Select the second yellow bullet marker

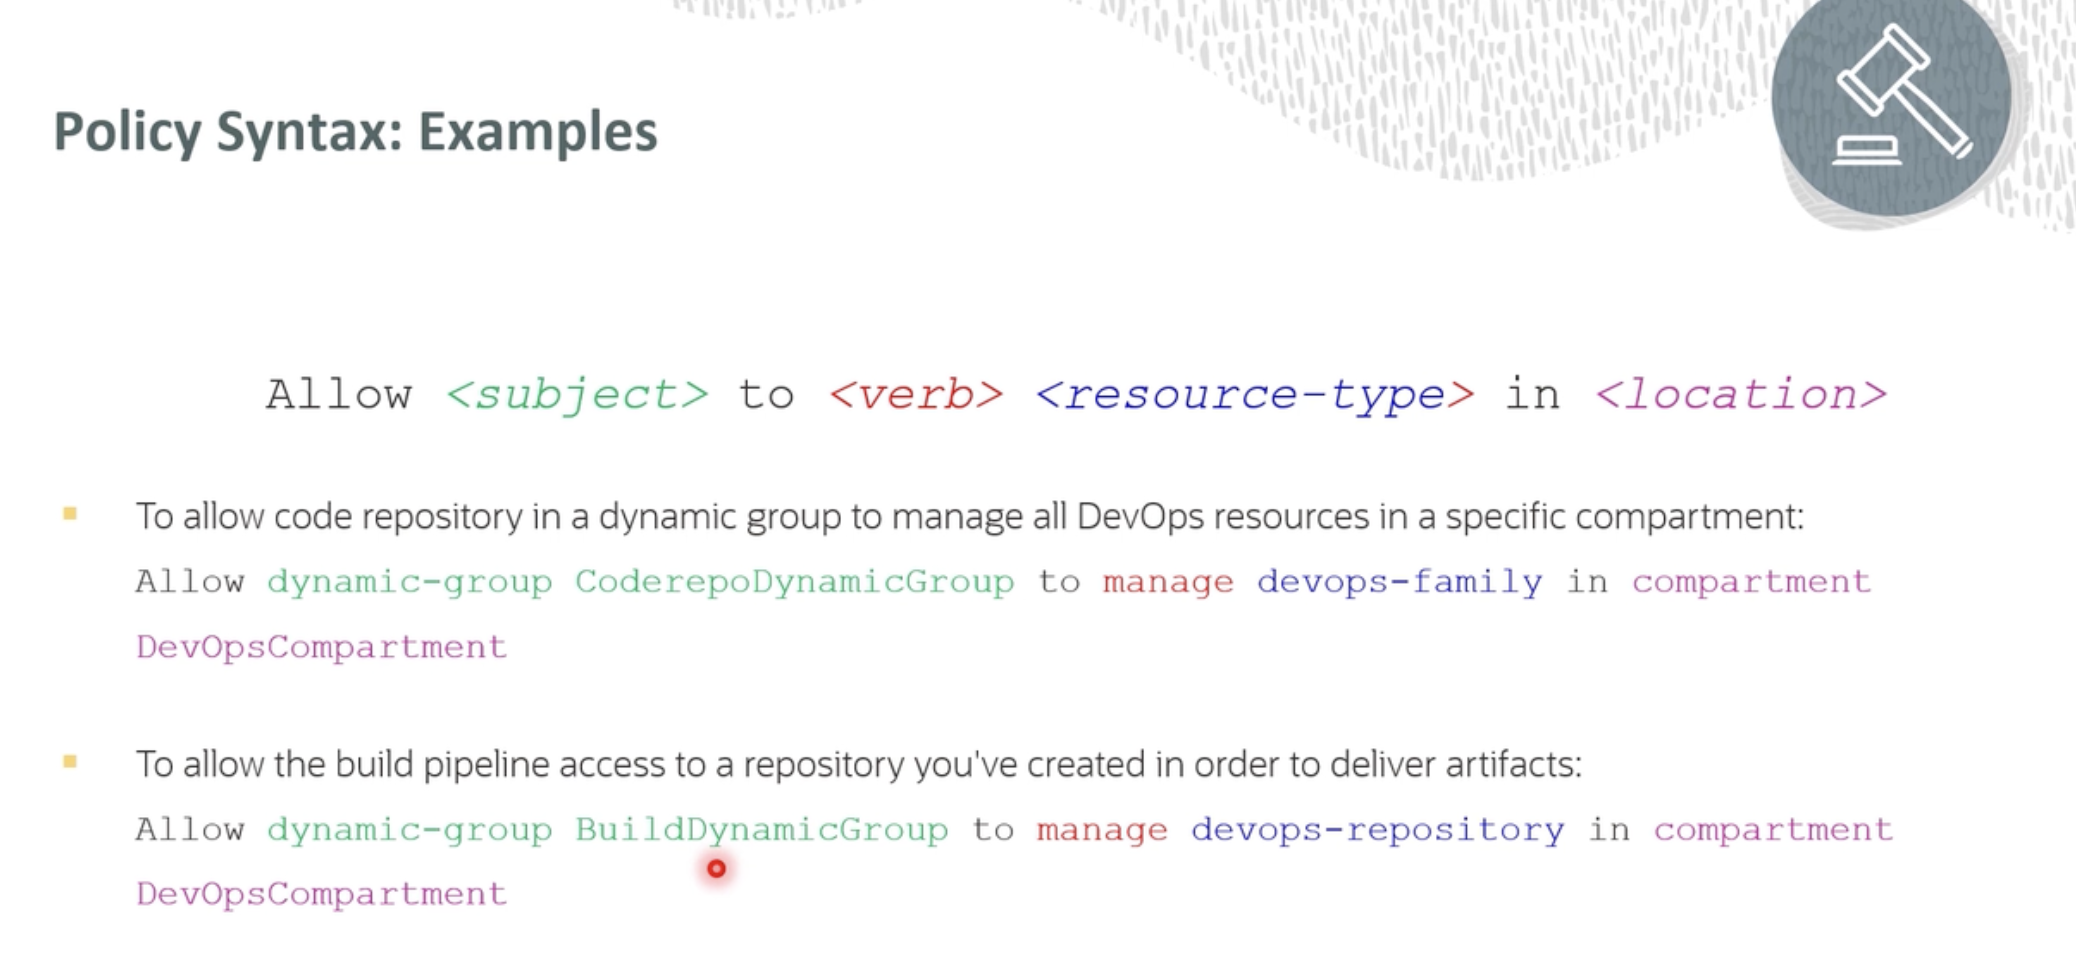70,762
